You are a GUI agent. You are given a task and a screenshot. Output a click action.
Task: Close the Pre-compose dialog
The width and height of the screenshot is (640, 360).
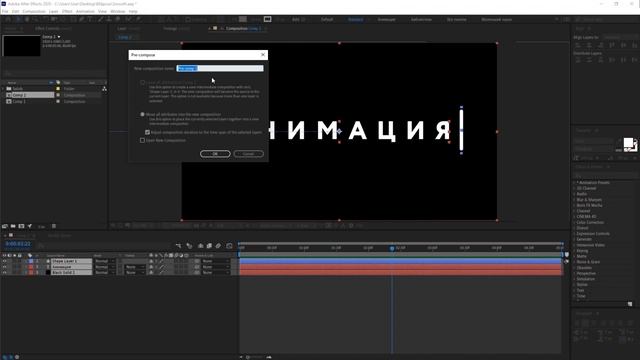[263, 55]
